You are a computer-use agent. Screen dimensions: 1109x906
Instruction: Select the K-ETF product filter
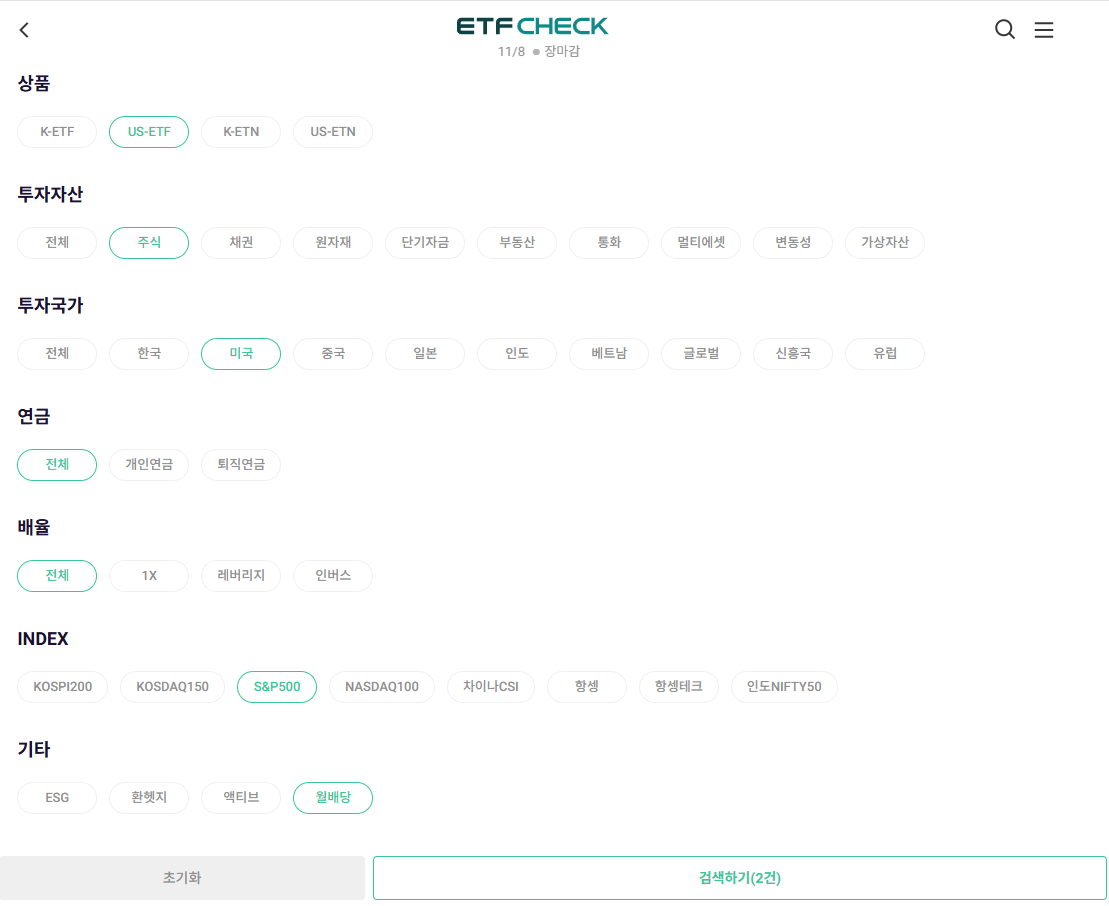coord(56,131)
